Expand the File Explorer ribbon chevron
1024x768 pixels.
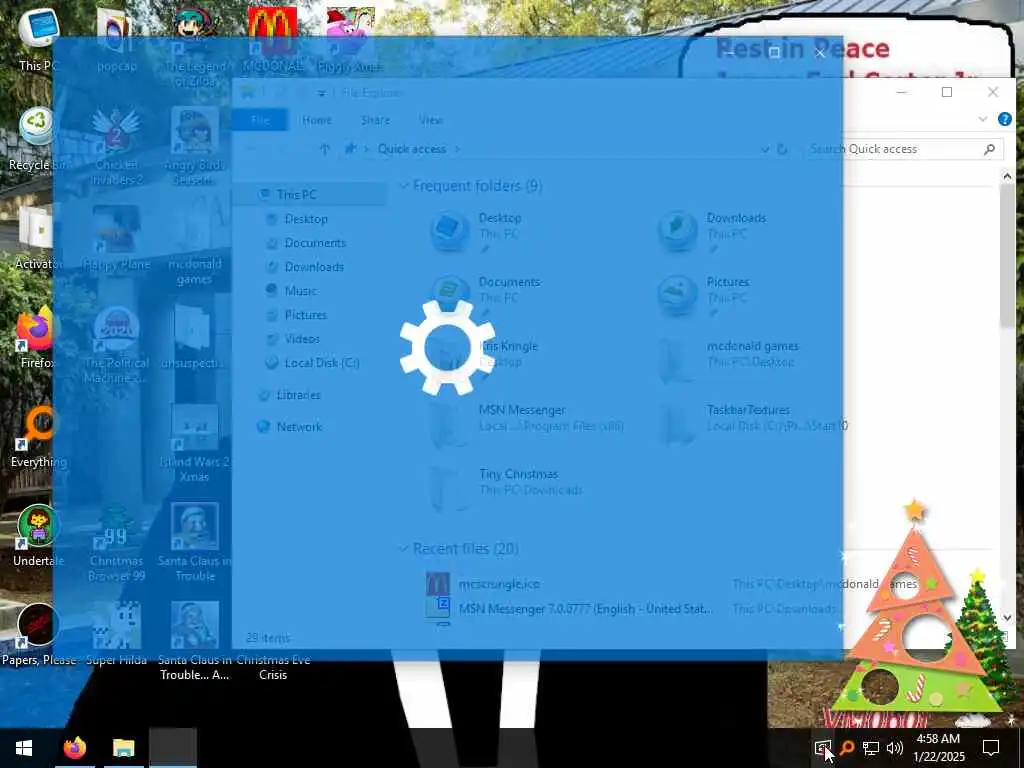[x=982, y=119]
